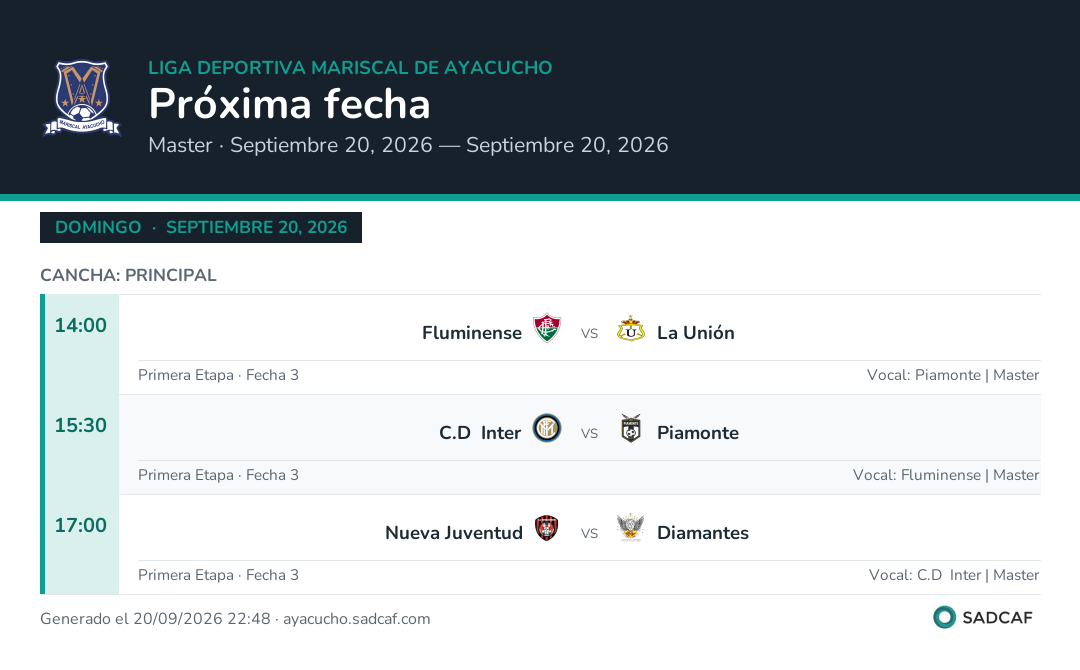Click the Diamantes team crest
The width and height of the screenshot is (1080, 670).
click(630, 528)
